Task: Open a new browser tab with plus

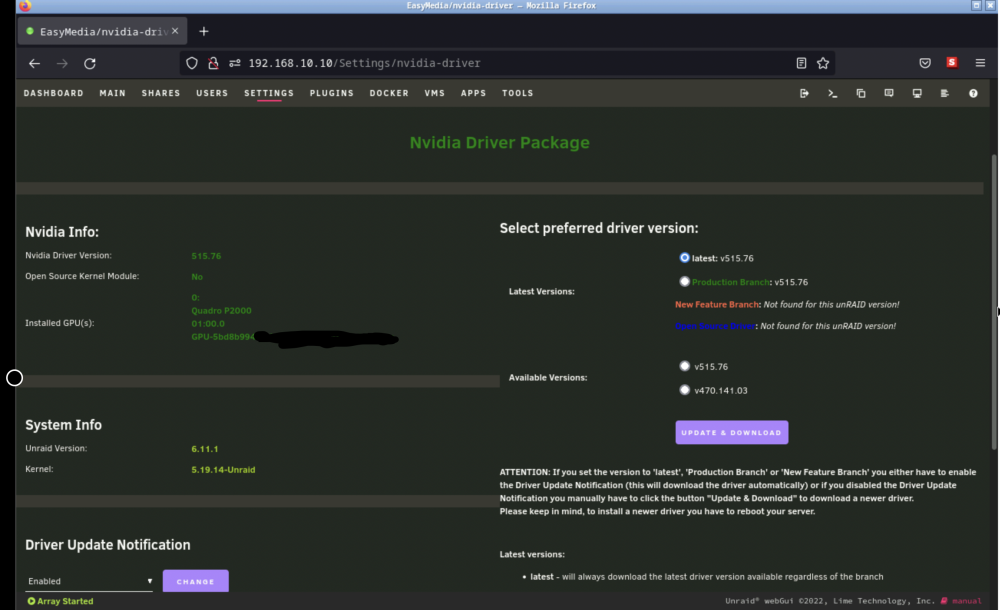Action: [x=204, y=31]
